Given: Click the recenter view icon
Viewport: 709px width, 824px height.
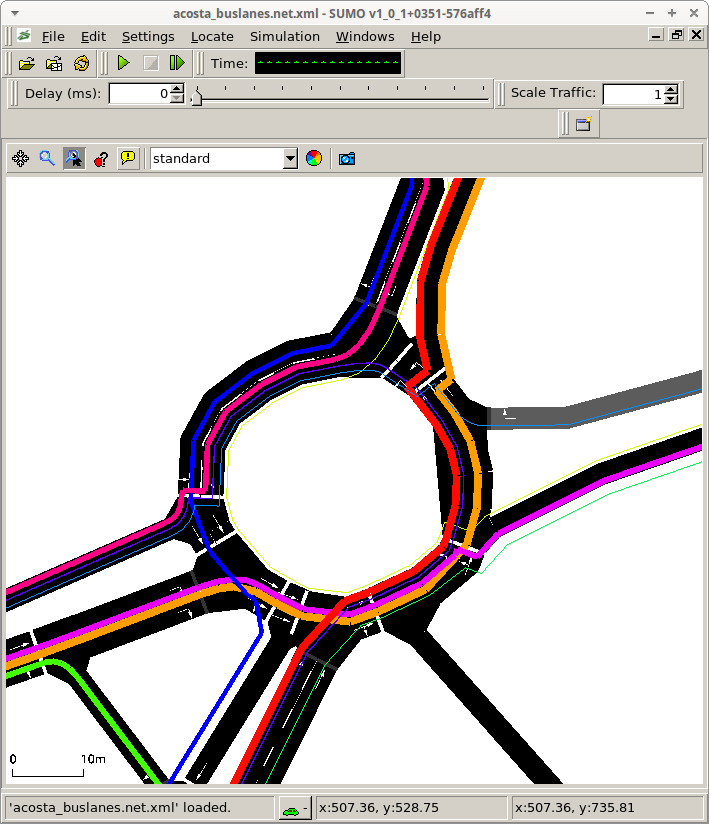Looking at the screenshot, I should click(20, 158).
